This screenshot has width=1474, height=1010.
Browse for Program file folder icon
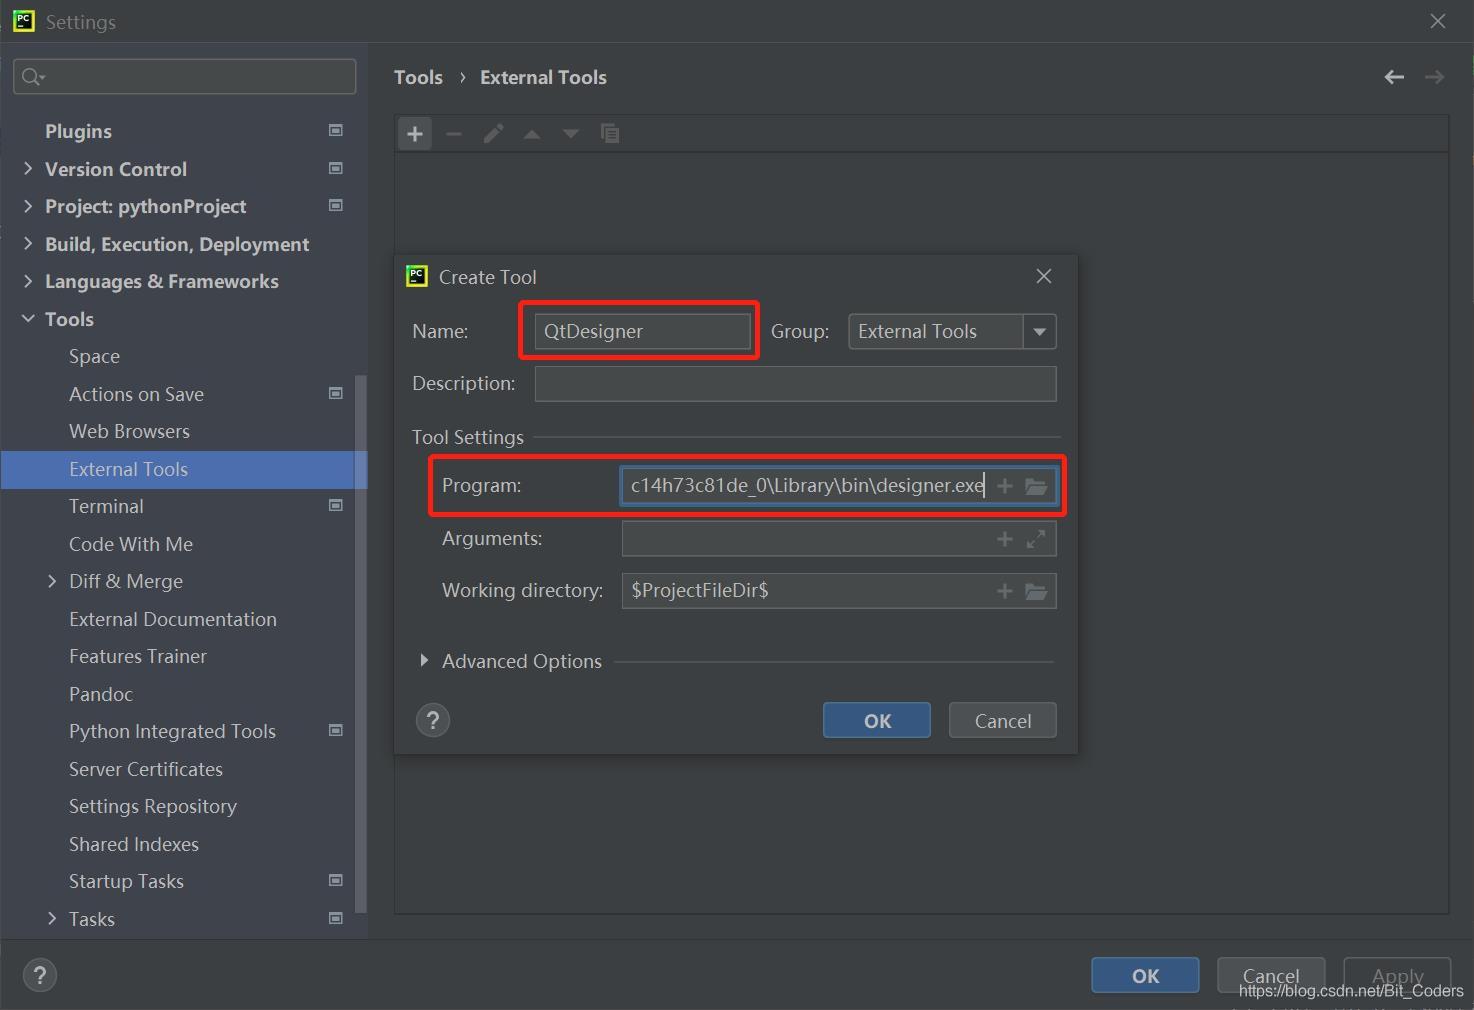[x=1036, y=486]
